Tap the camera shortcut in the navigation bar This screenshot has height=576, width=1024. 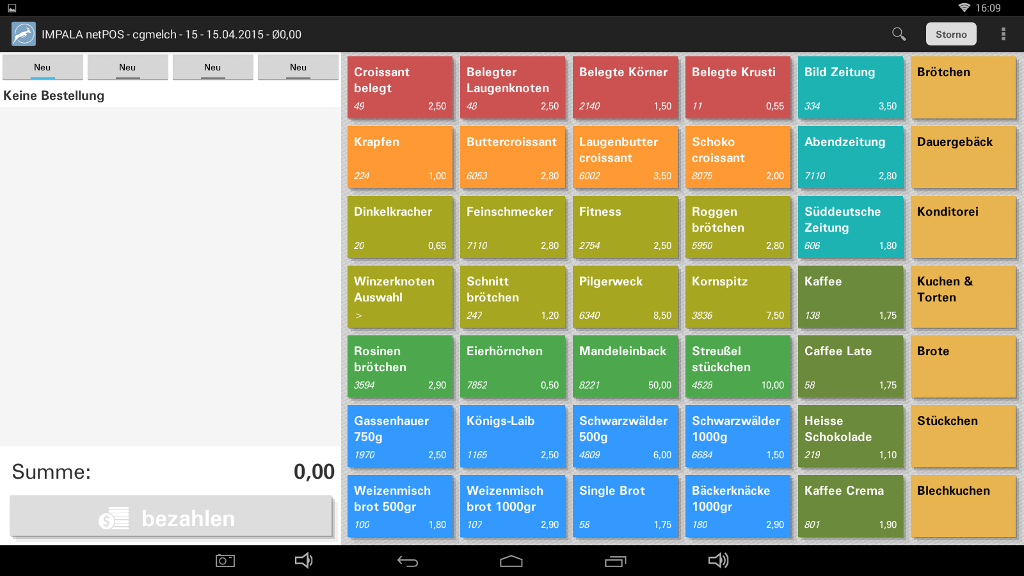pyautogui.click(x=225, y=561)
